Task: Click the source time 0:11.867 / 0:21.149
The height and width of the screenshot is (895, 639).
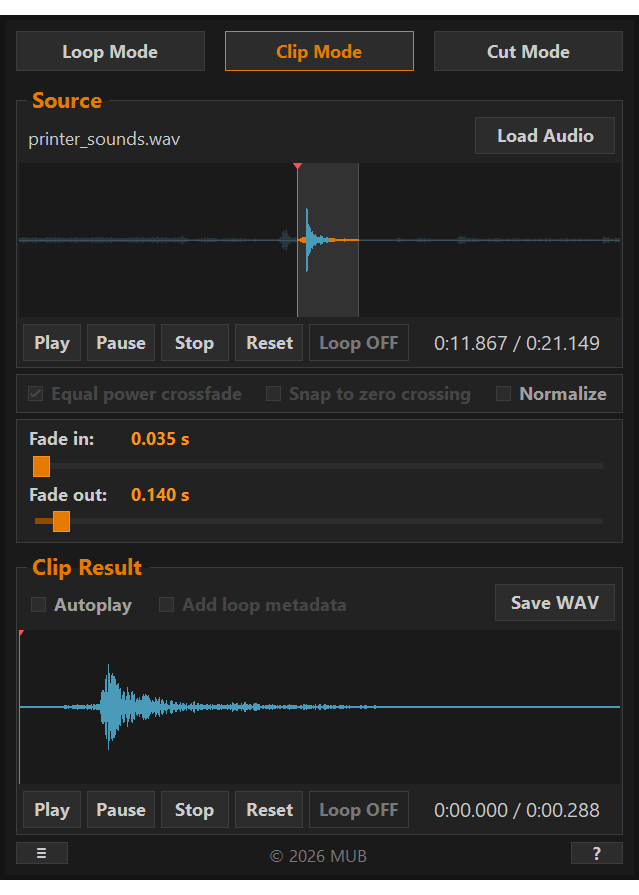Action: (x=517, y=343)
